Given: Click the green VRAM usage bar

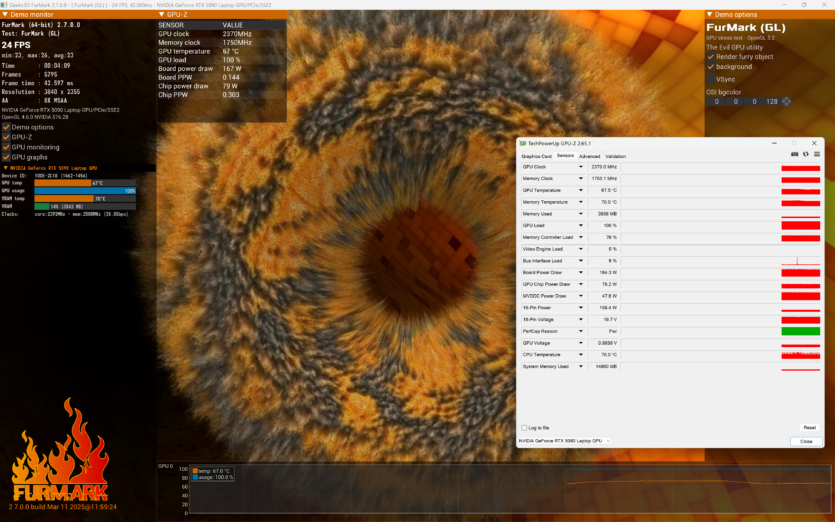Looking at the screenshot, I should pos(42,207).
